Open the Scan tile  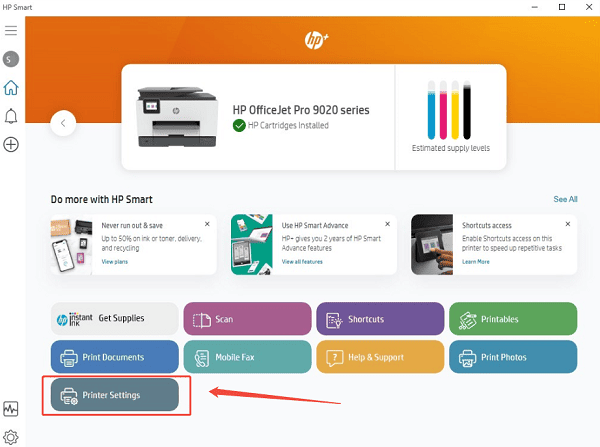[x=247, y=319]
